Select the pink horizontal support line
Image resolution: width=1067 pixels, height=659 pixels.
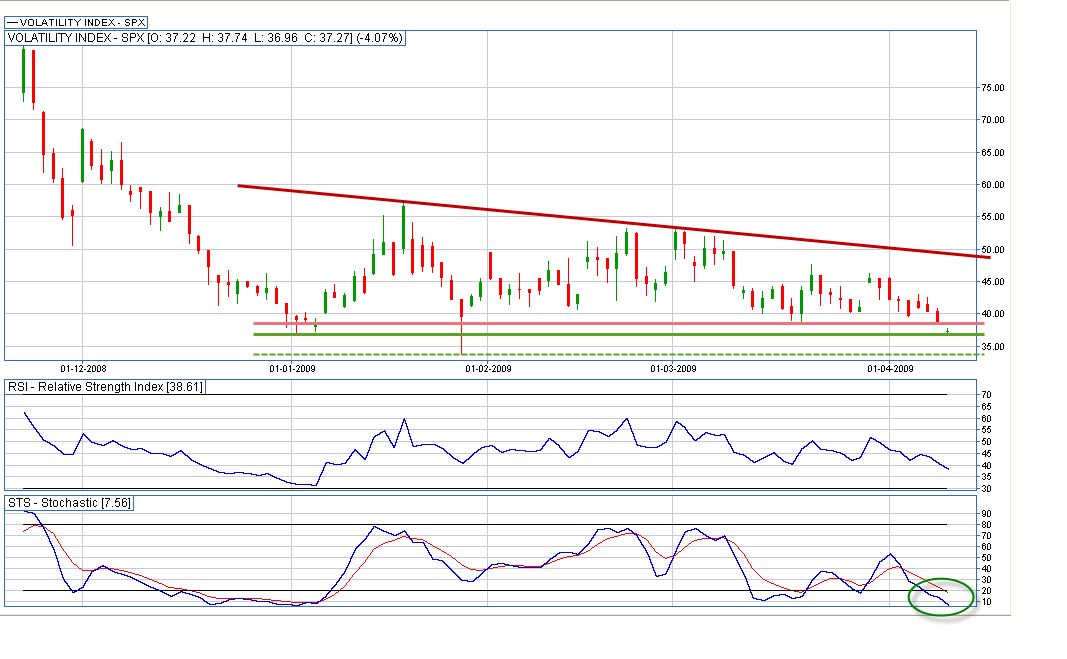coord(600,323)
